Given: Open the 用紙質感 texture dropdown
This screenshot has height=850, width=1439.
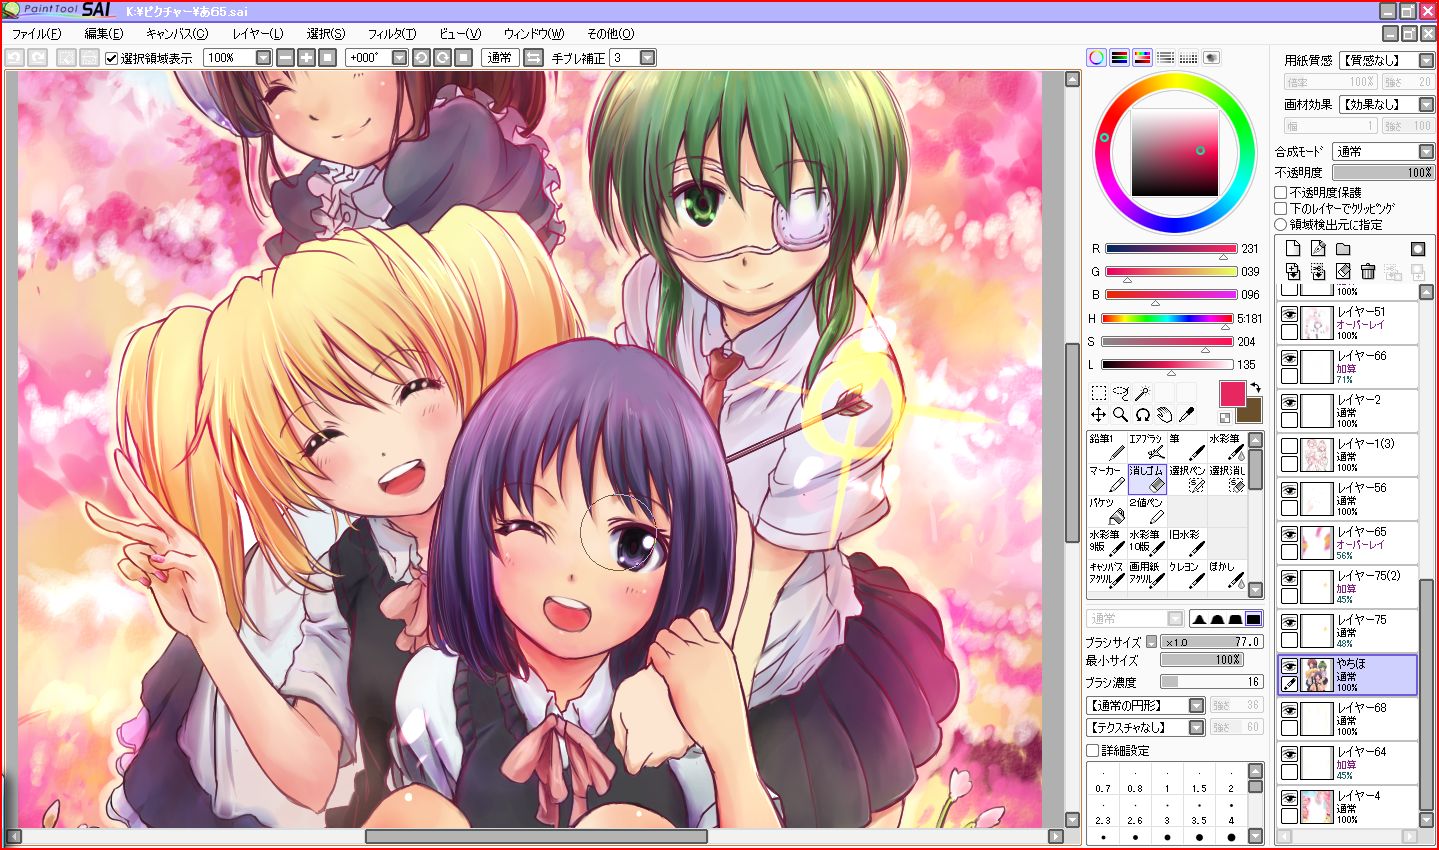Looking at the screenshot, I should pos(1426,60).
